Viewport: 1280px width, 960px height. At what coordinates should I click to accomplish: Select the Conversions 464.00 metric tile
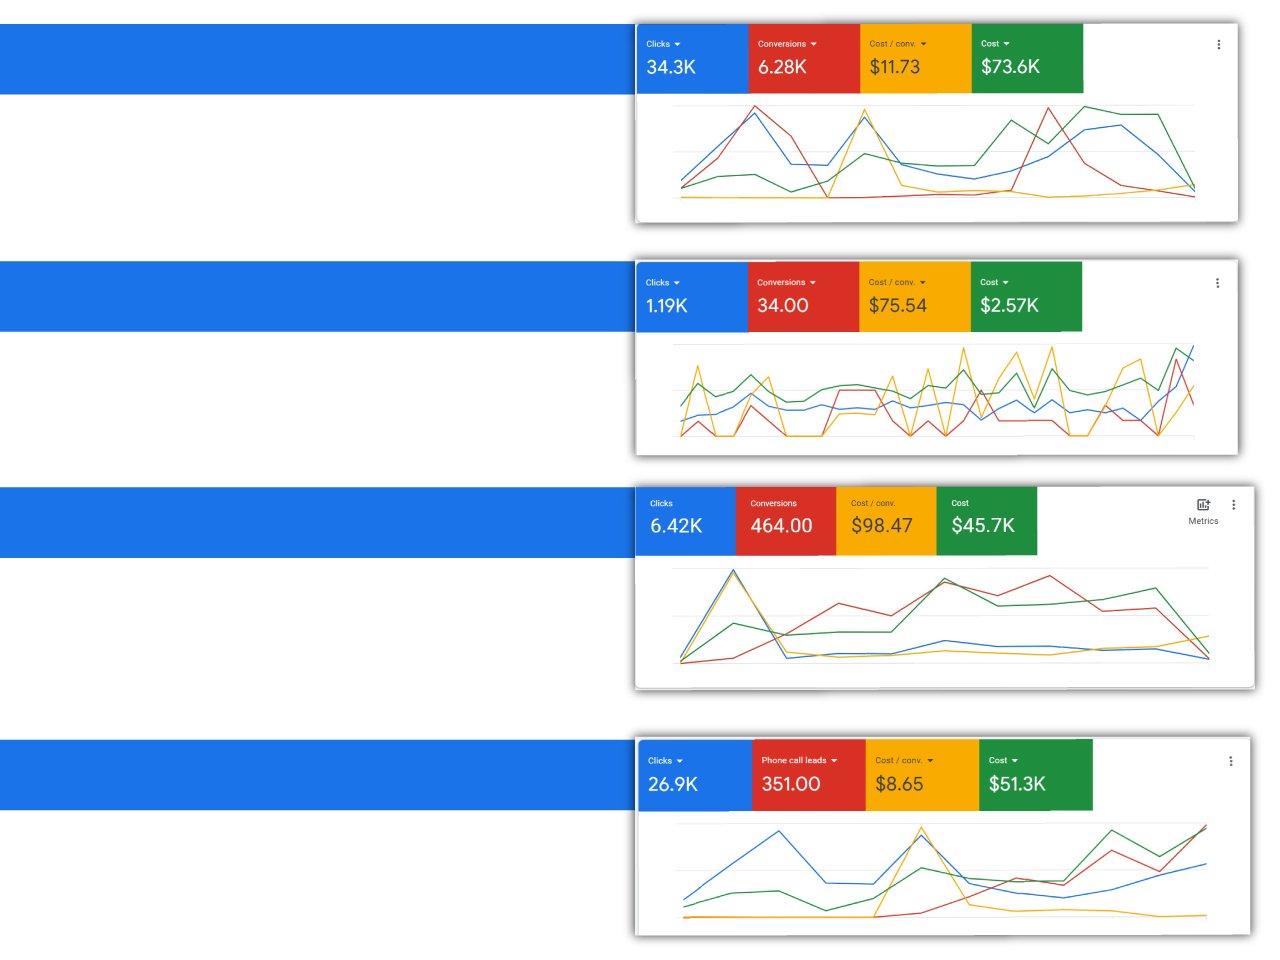[x=785, y=521]
